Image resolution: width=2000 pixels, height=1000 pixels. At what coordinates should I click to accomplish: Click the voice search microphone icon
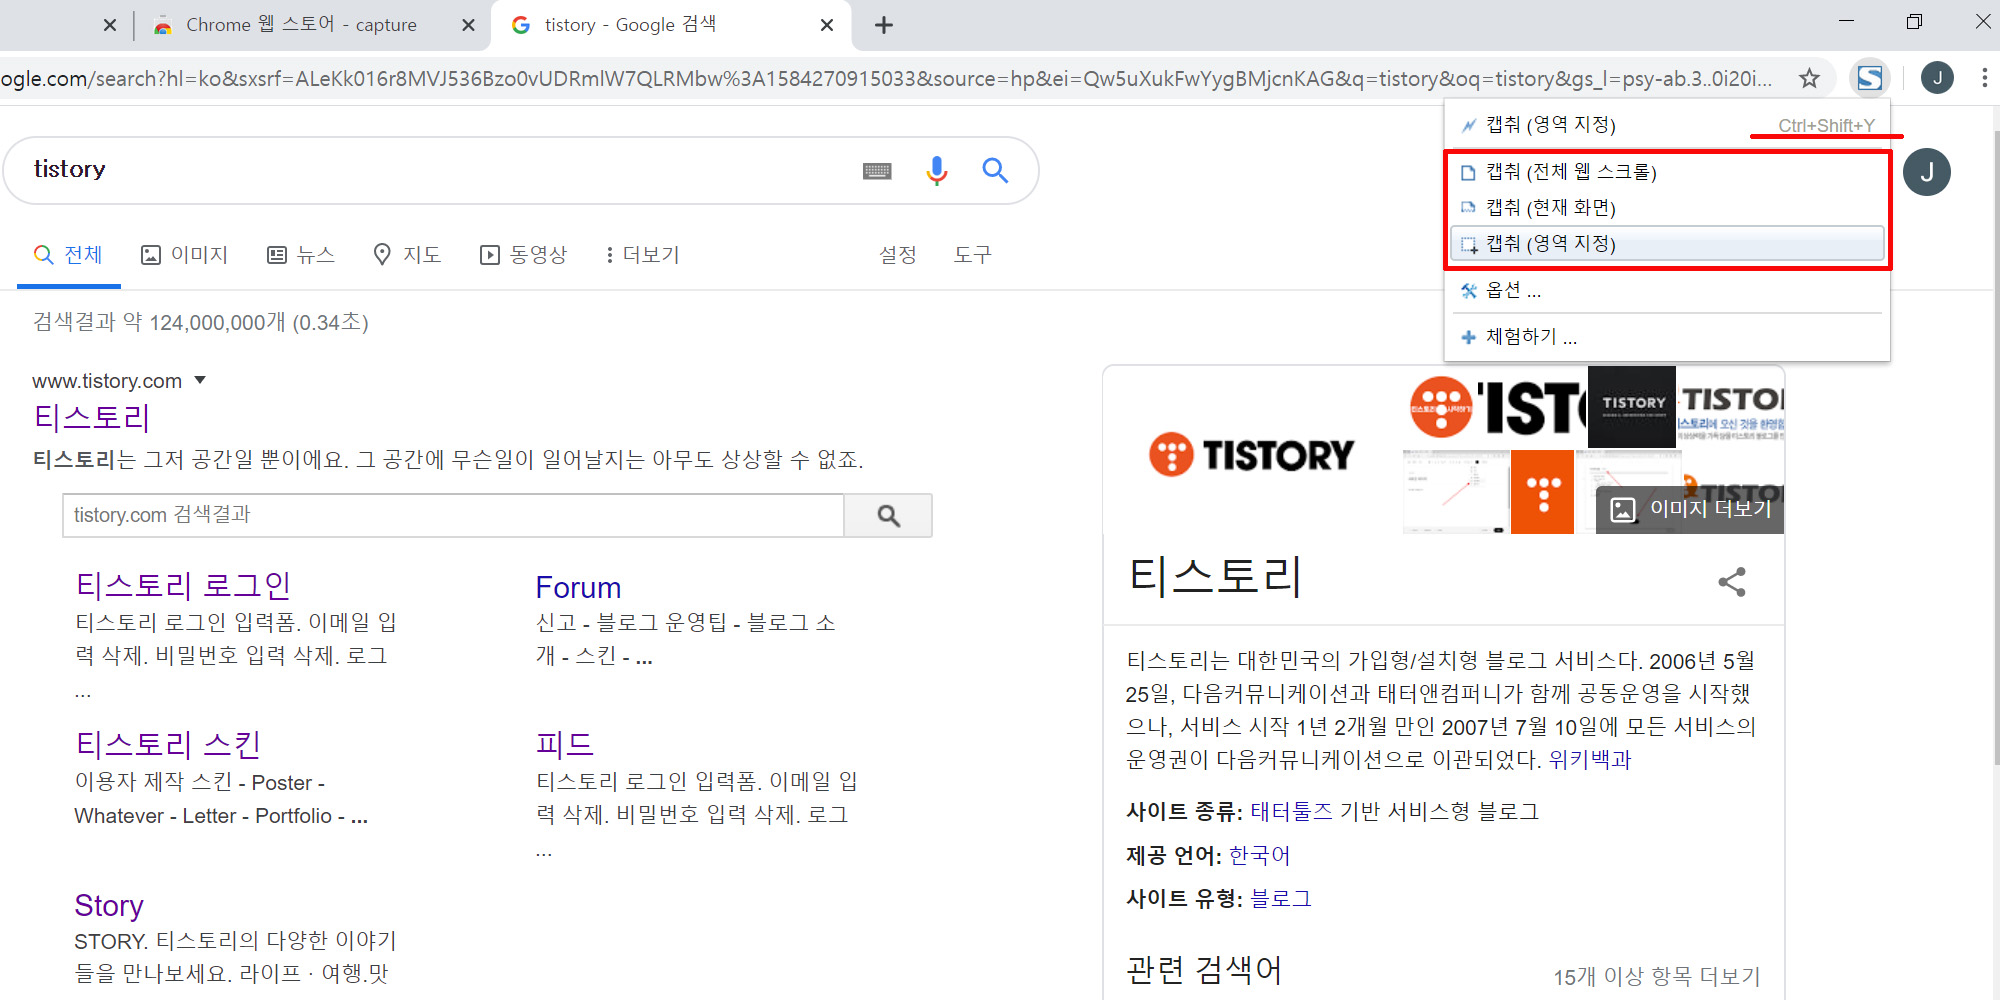[x=936, y=171]
